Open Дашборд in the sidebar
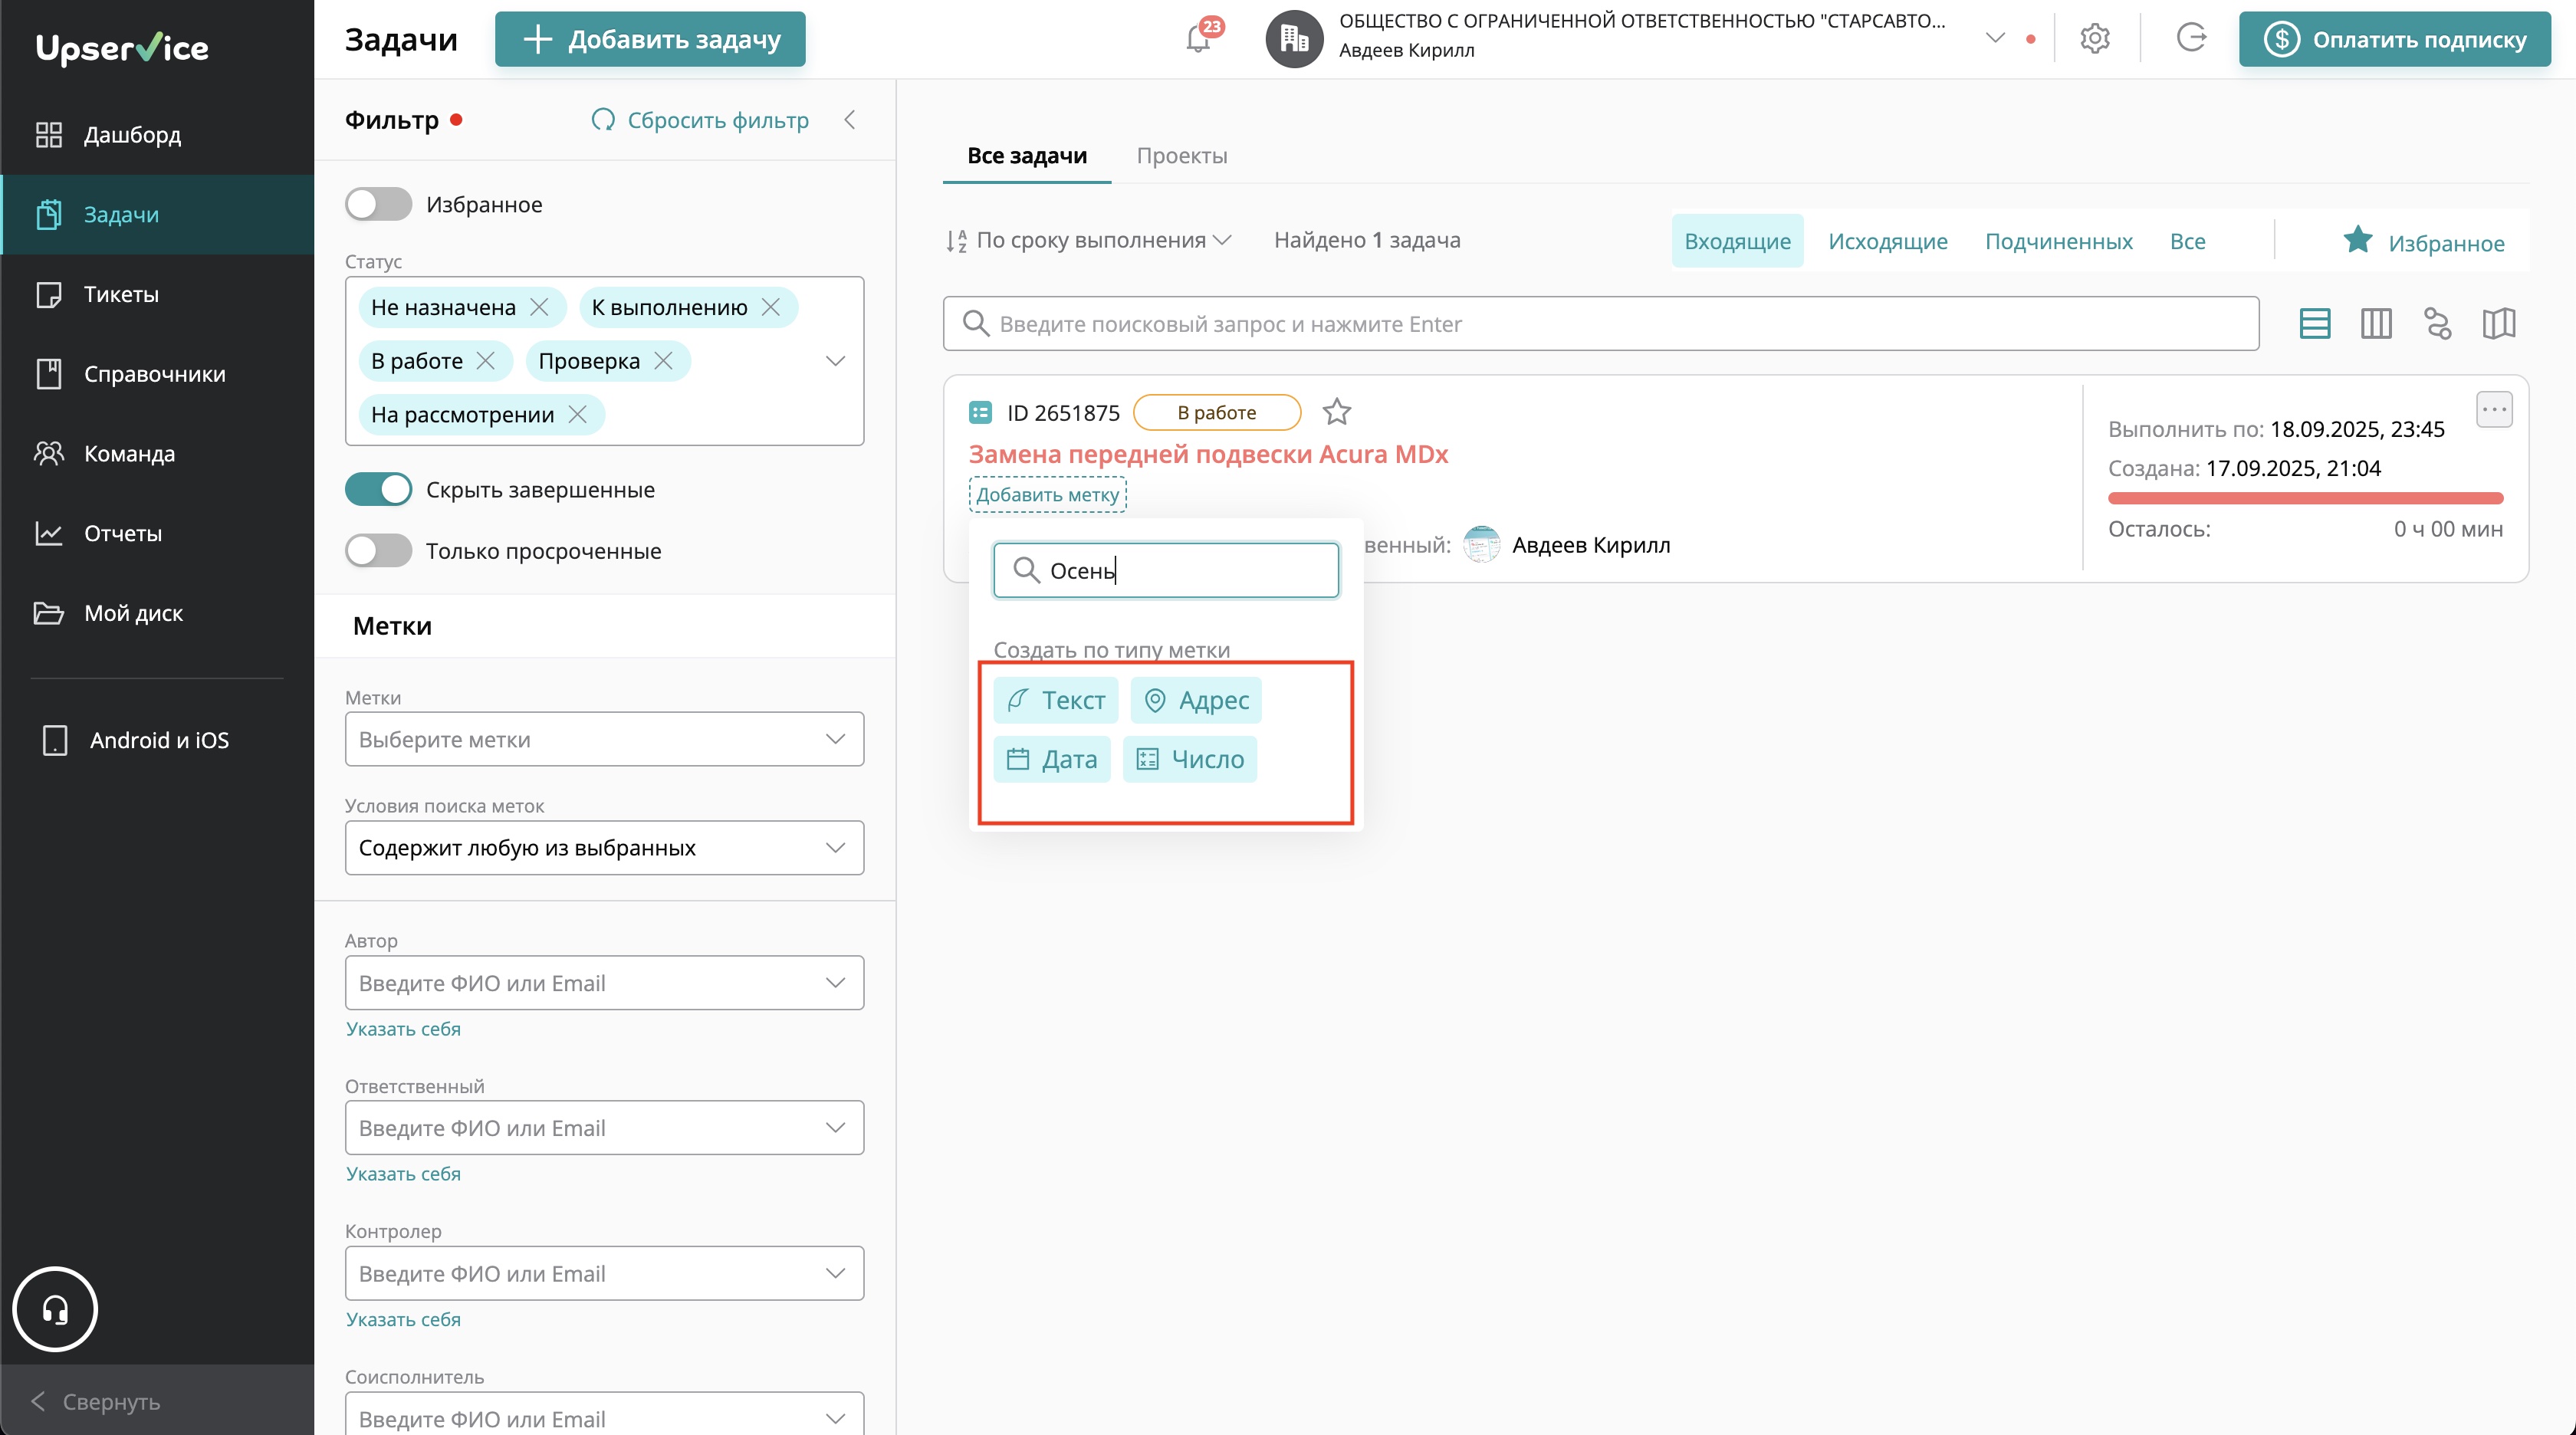This screenshot has width=2576, height=1435. point(158,135)
